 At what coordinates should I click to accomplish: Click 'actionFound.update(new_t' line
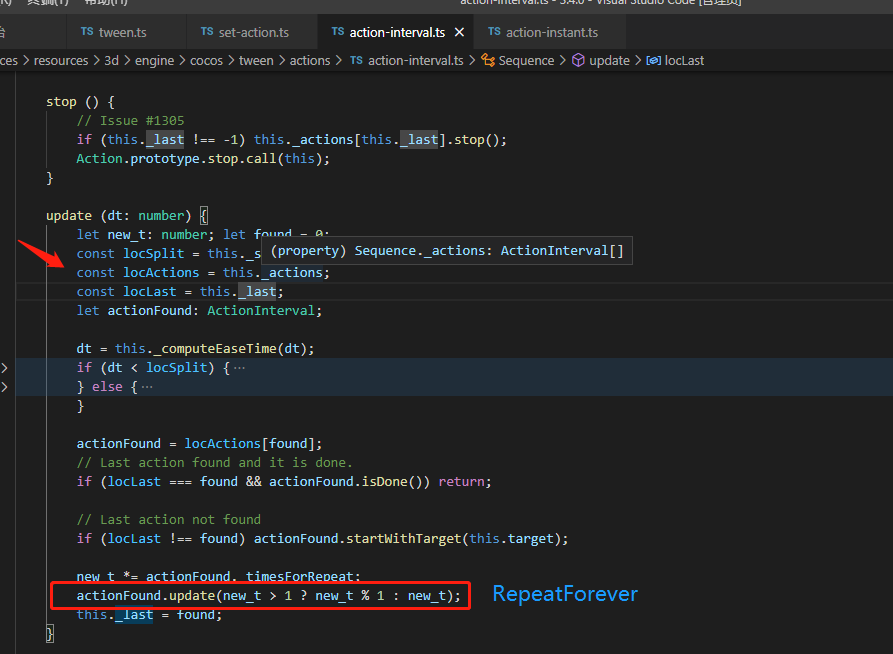point(269,595)
